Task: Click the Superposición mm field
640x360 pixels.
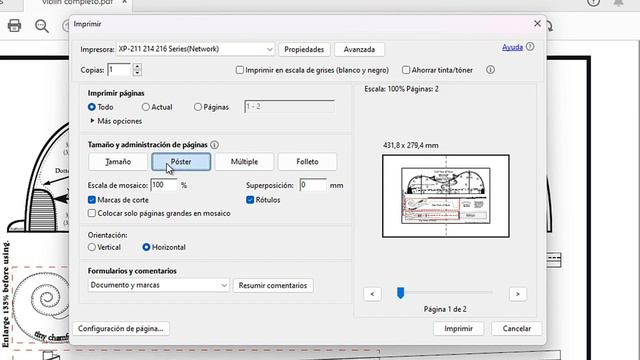Action: point(313,185)
